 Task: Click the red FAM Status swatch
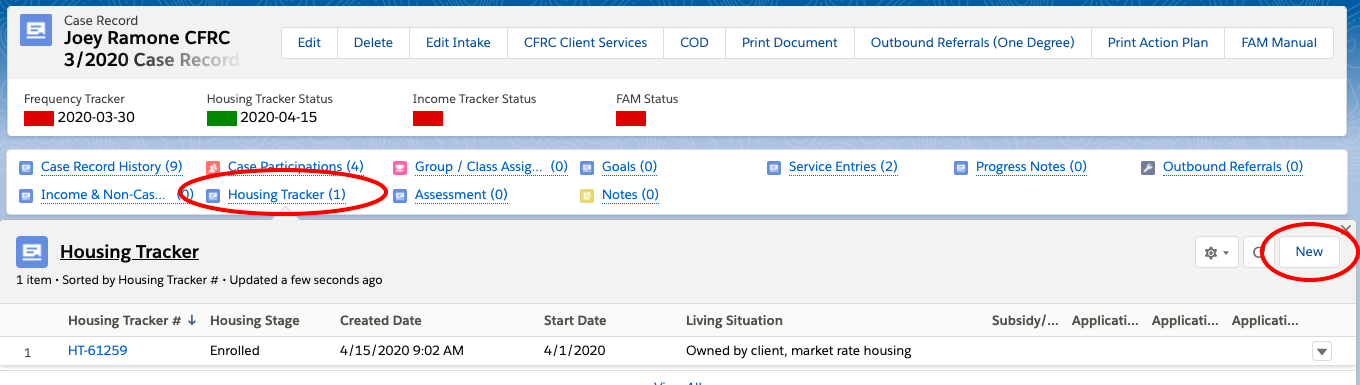coord(631,118)
